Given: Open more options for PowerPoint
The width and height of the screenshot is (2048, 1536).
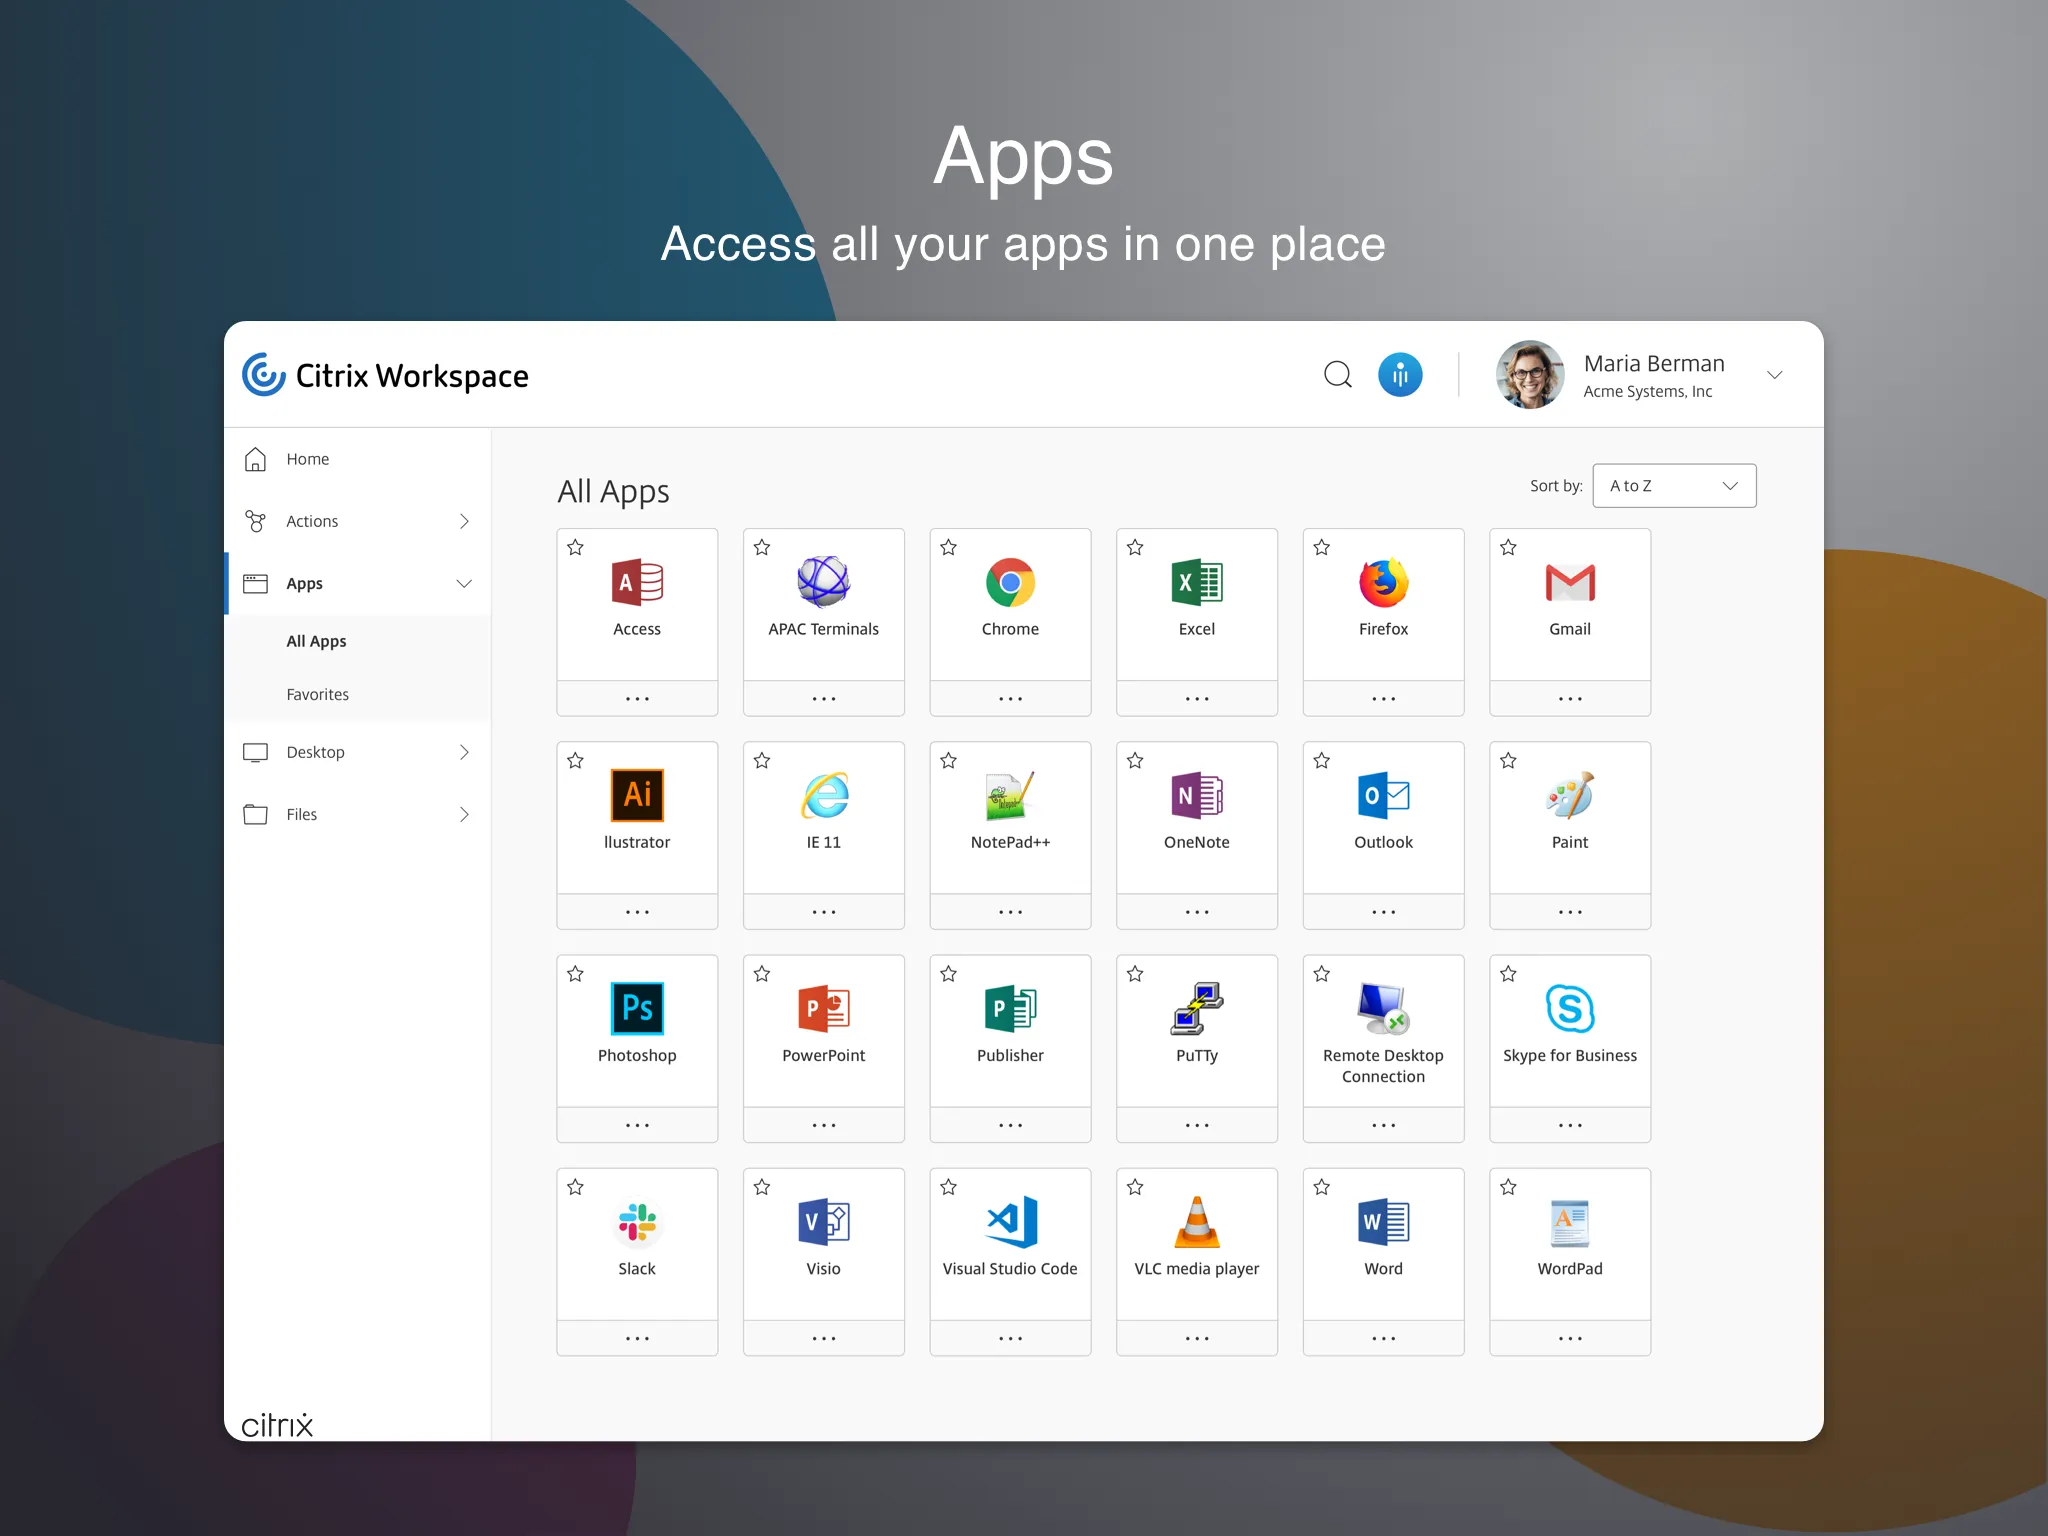Looking at the screenshot, I should pos(823,1124).
